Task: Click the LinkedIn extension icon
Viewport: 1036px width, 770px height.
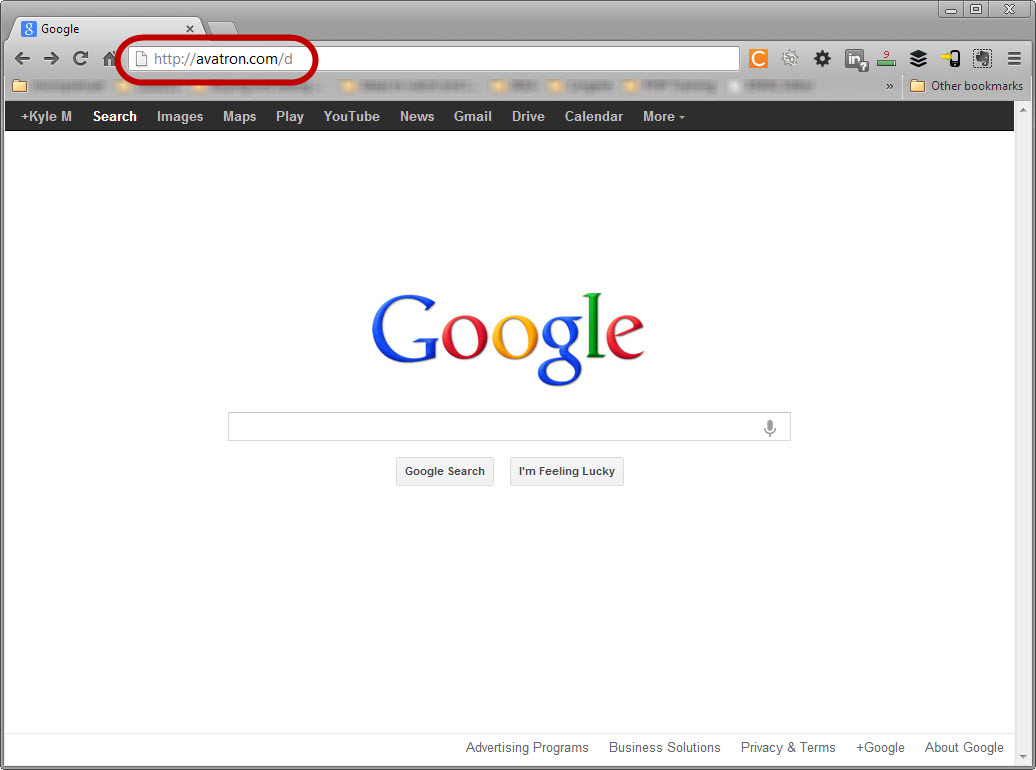Action: click(x=856, y=59)
